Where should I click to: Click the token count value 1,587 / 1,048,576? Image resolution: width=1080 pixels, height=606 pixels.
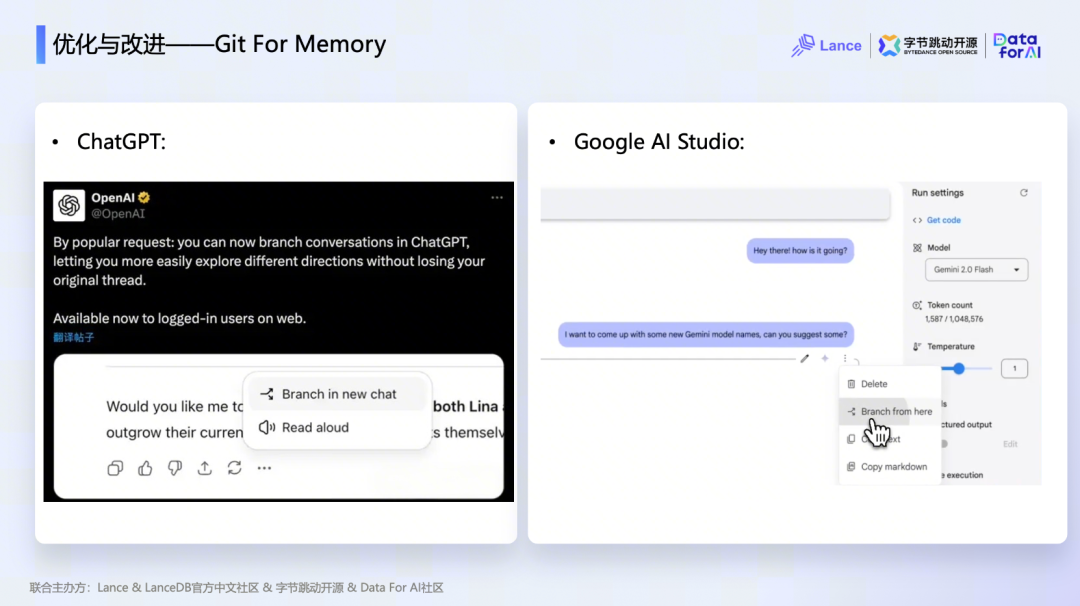pos(954,319)
